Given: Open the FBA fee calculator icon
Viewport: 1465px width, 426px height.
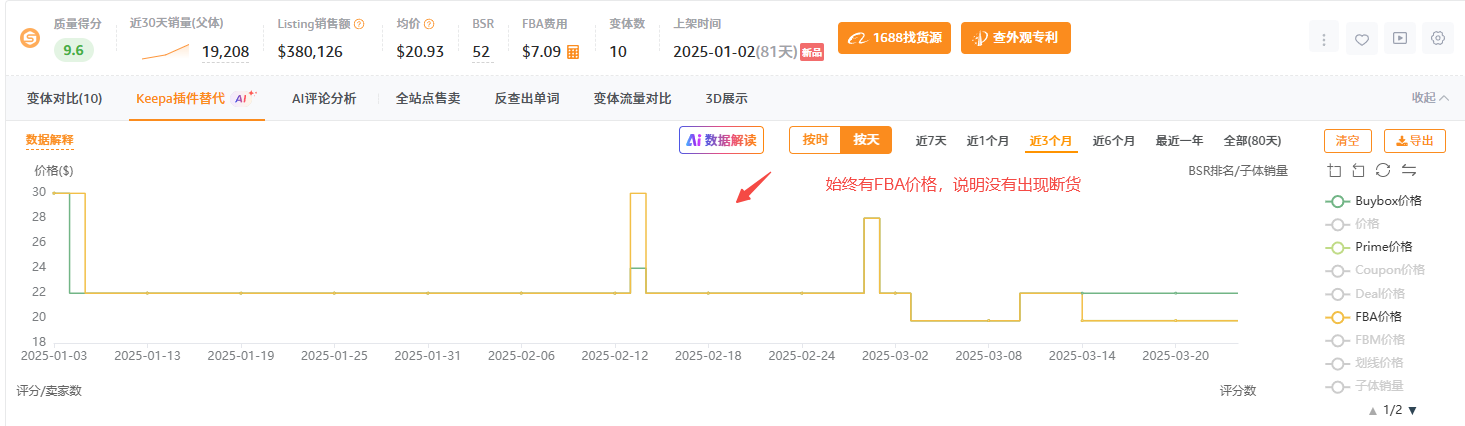Looking at the screenshot, I should pyautogui.click(x=573, y=52).
